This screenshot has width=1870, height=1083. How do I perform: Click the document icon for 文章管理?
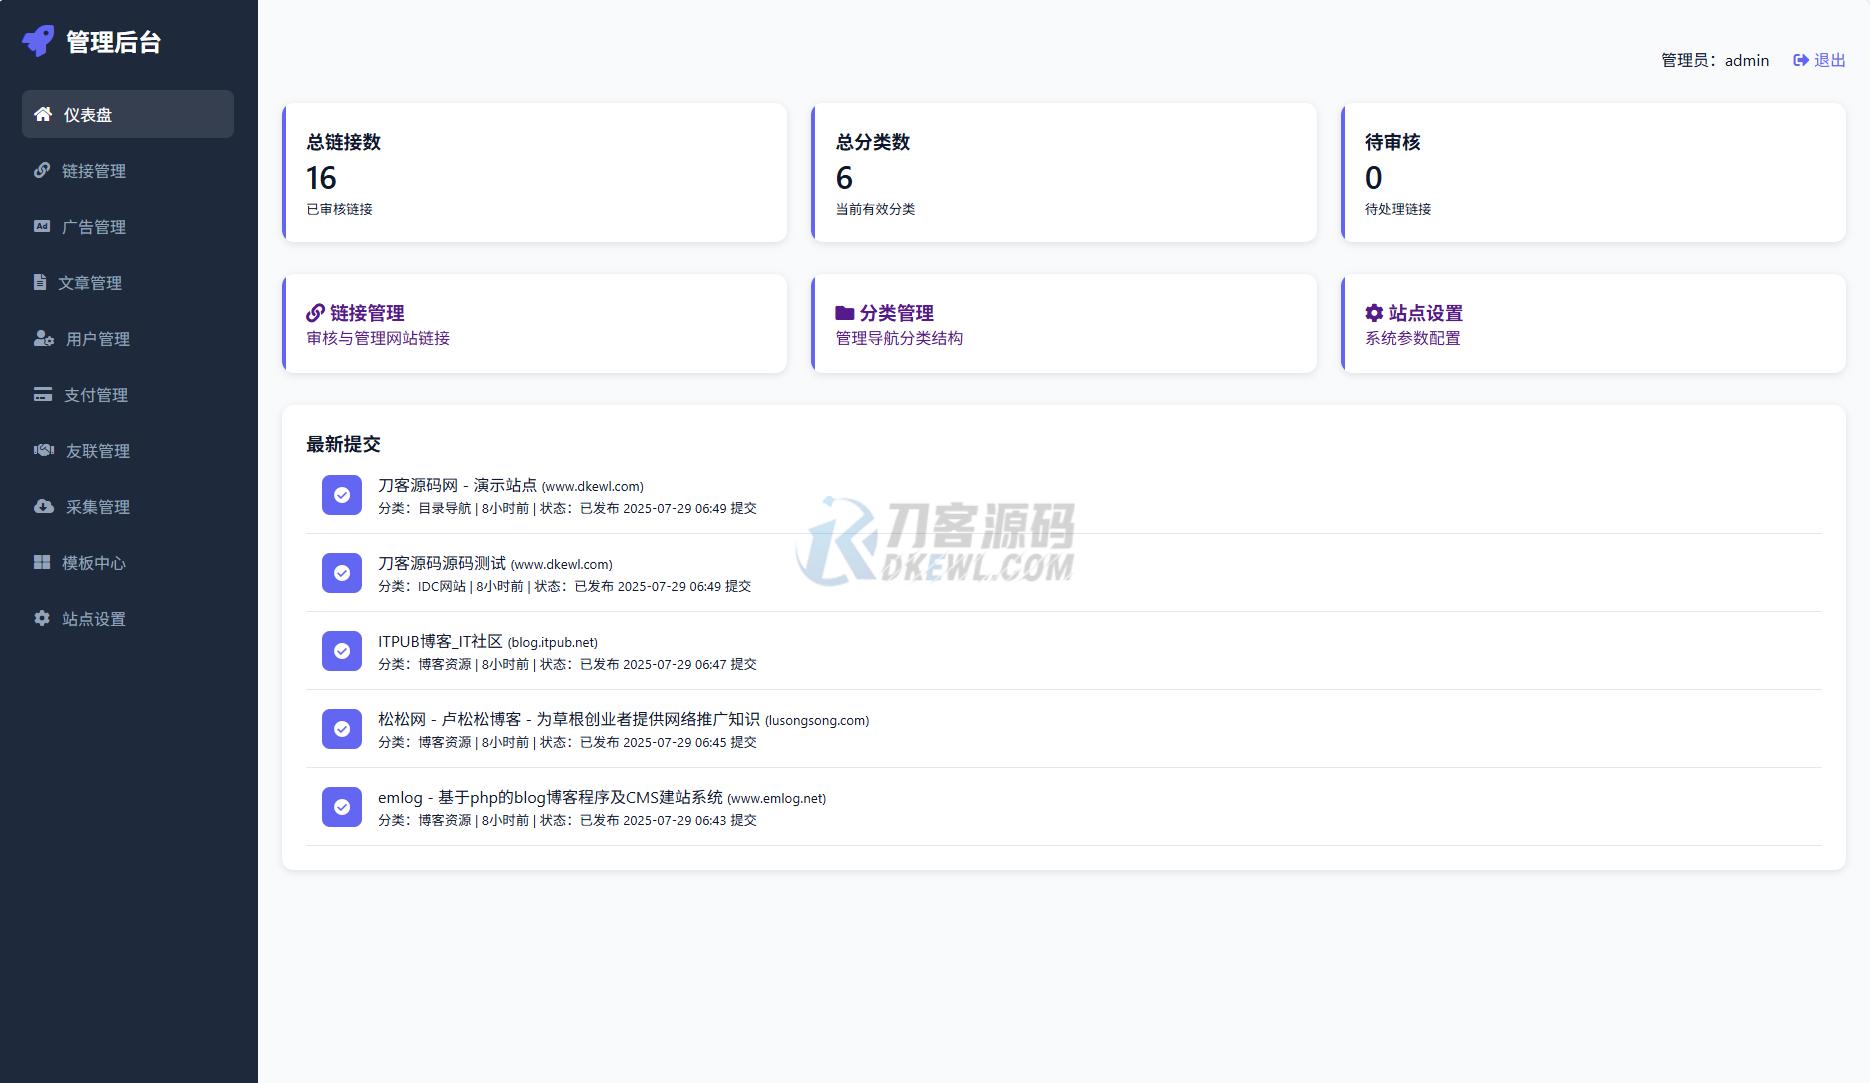coord(42,282)
